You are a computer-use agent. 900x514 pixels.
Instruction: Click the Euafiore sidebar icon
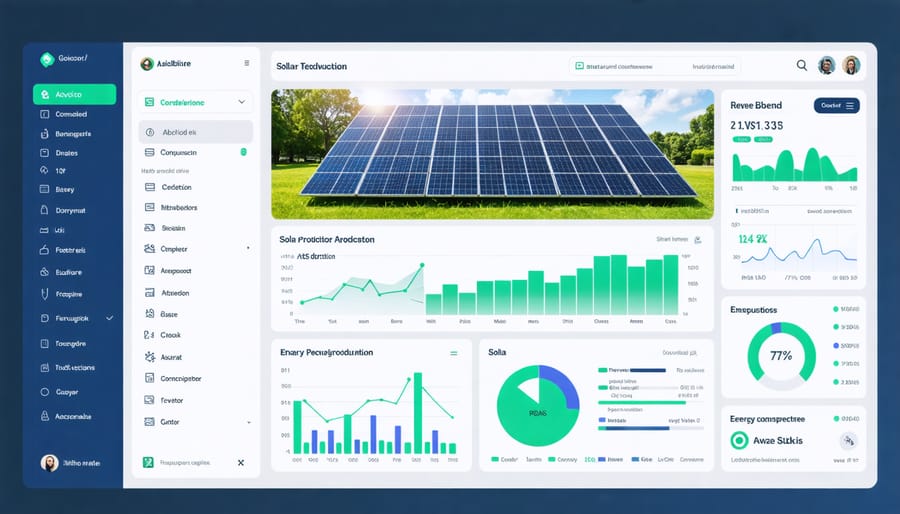(x=44, y=272)
